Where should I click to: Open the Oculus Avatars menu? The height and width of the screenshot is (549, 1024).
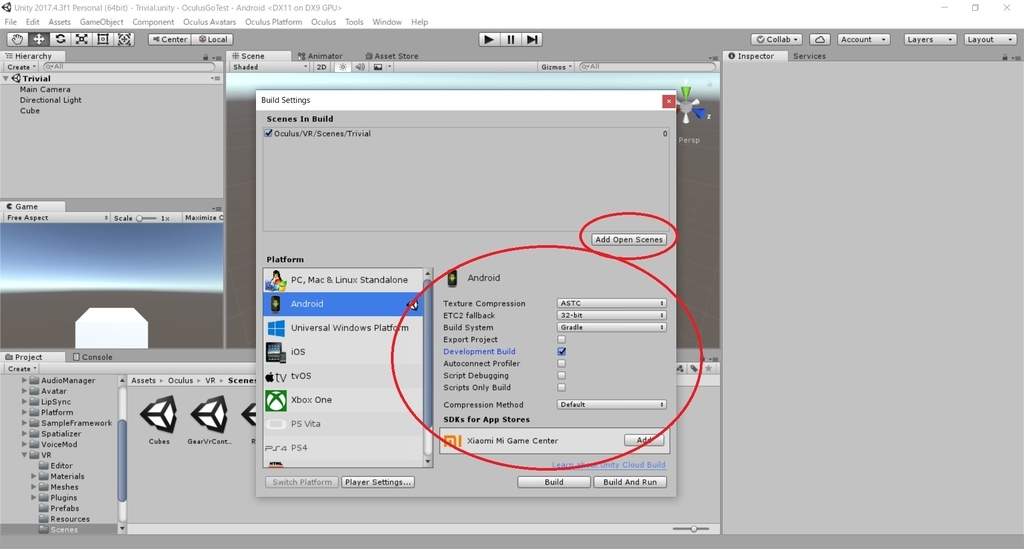point(209,22)
